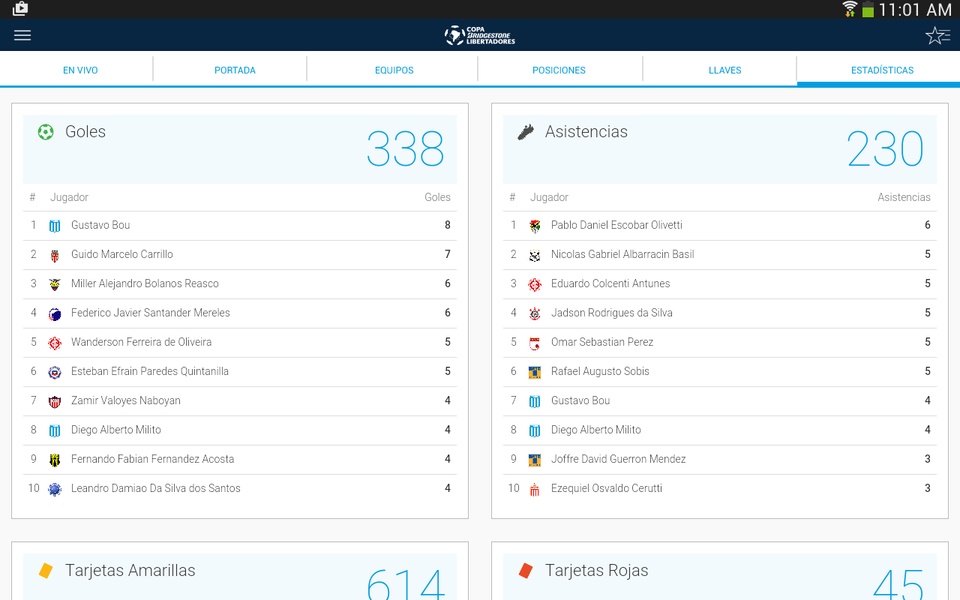Open the Tarjetas Amarillas card header
The height and width of the screenshot is (600, 960).
coord(240,577)
